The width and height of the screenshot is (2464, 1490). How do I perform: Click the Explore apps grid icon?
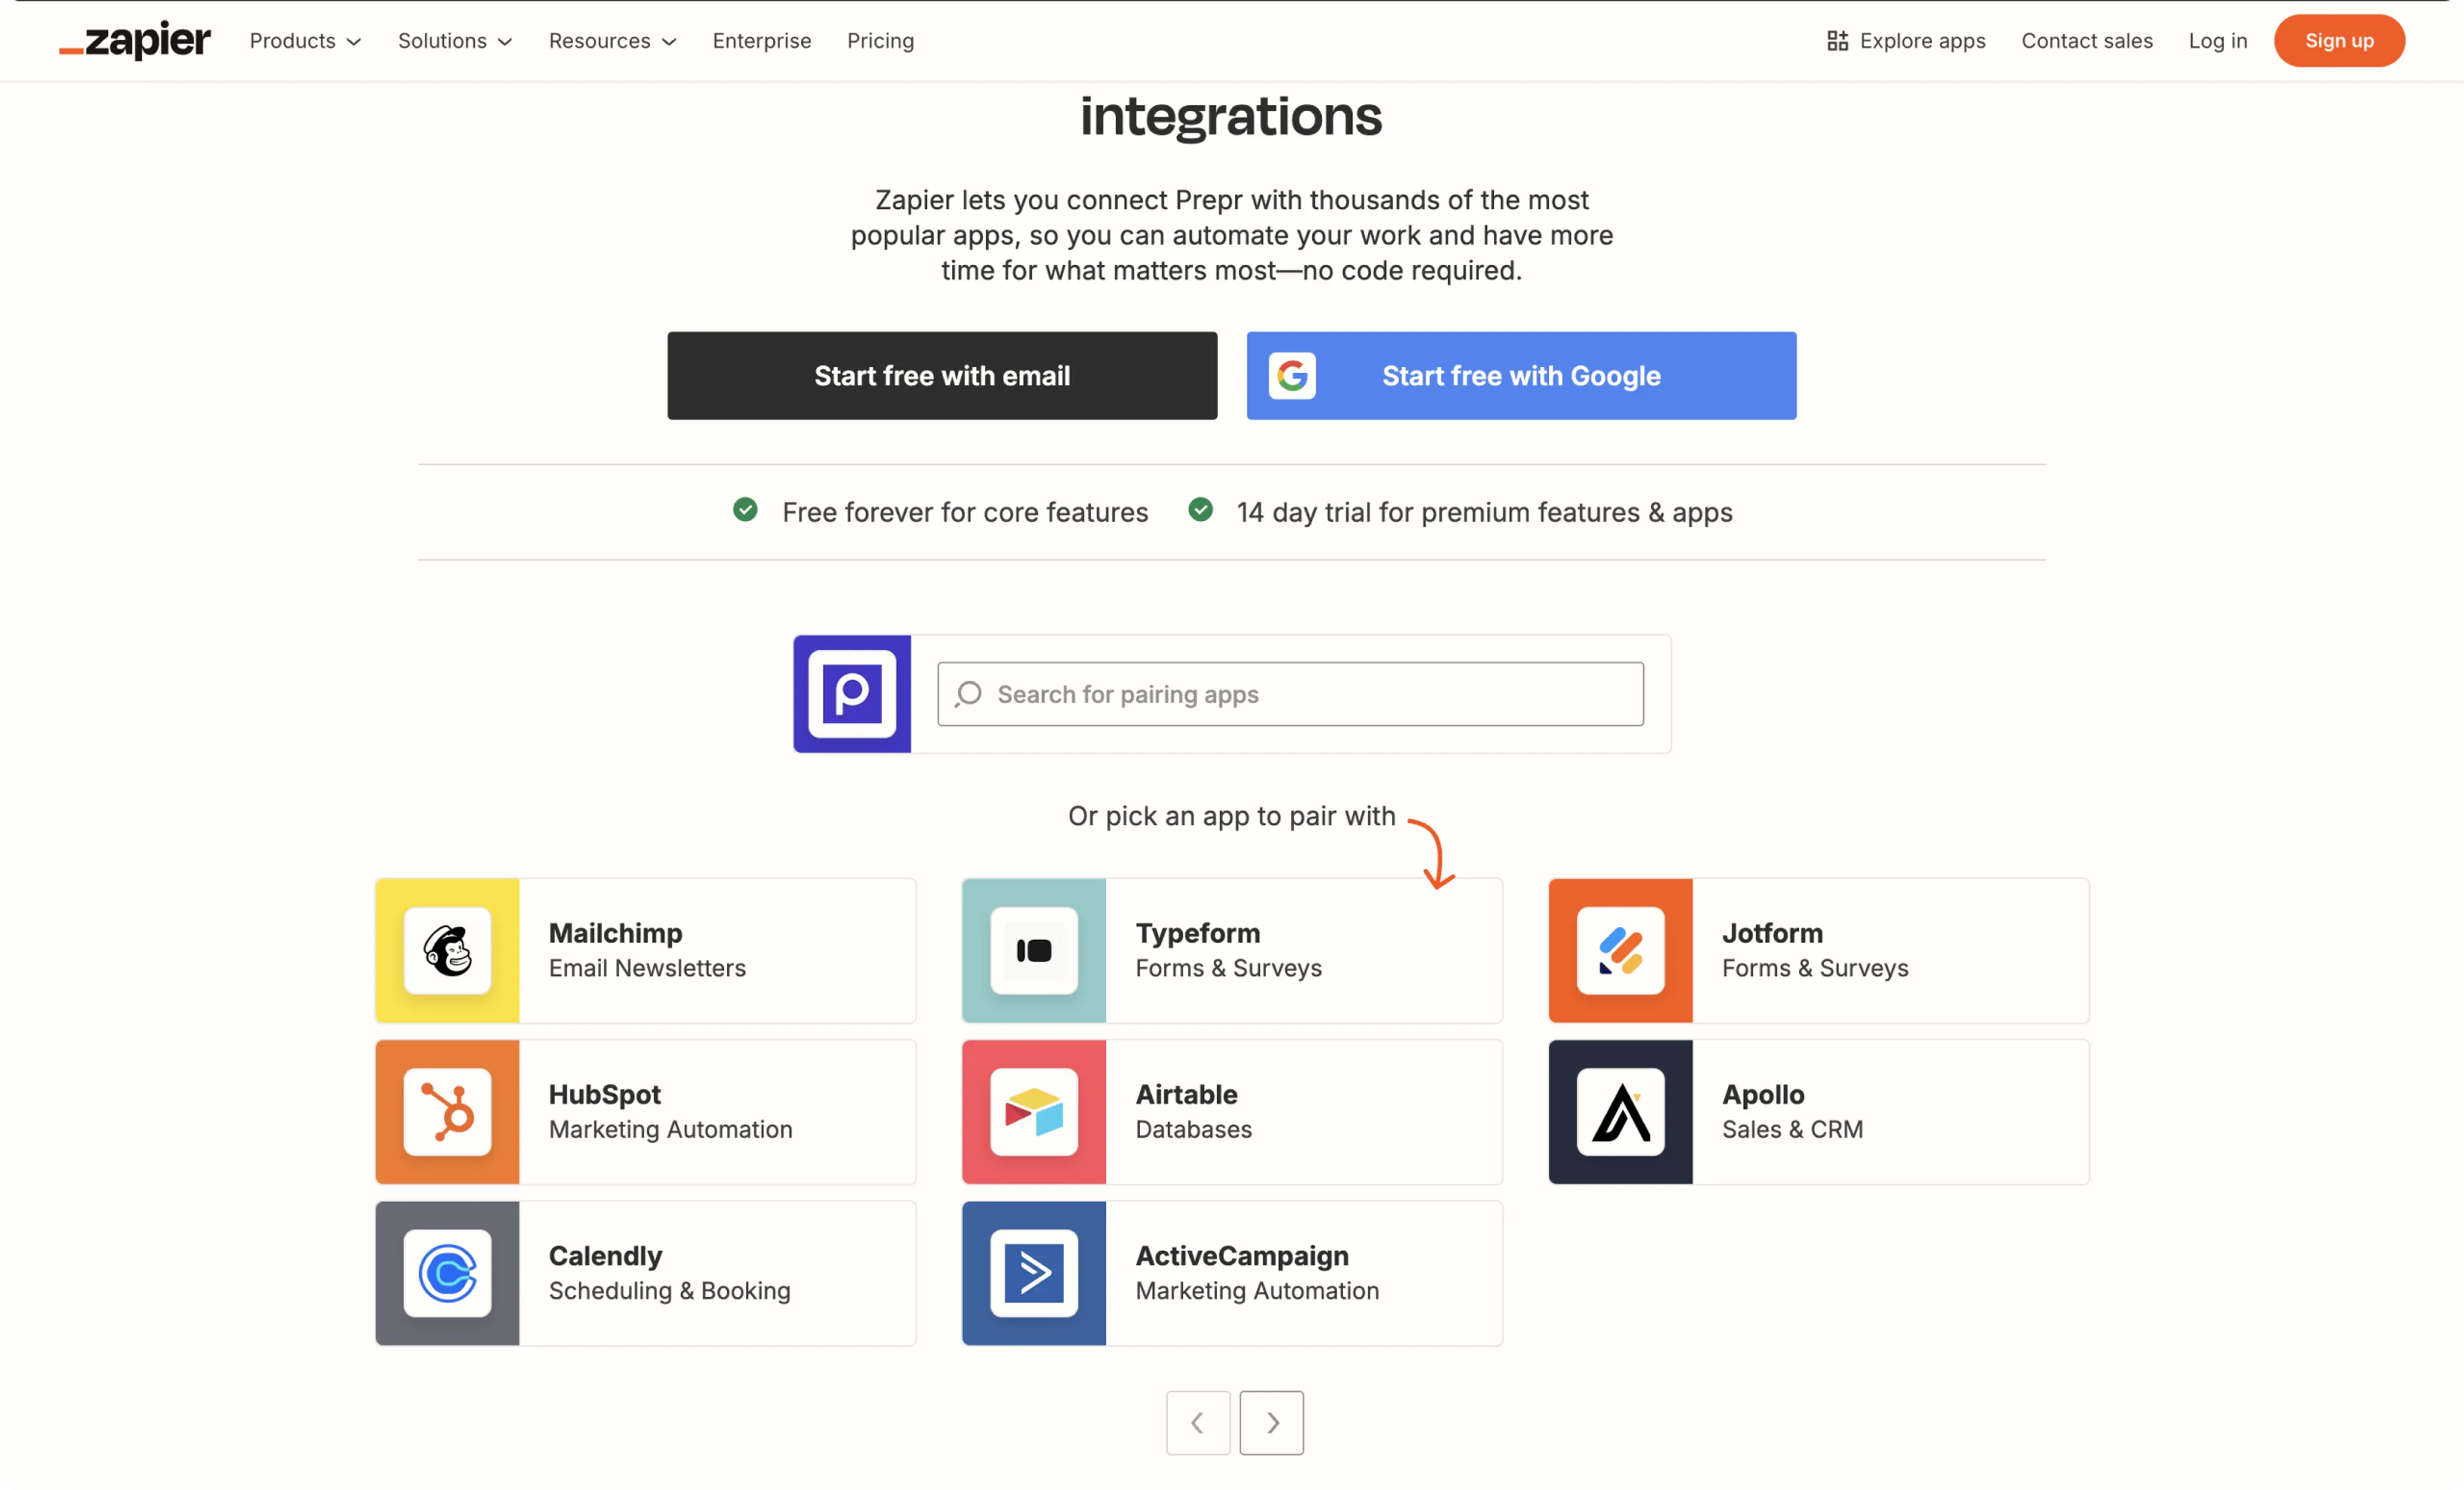coord(1837,41)
